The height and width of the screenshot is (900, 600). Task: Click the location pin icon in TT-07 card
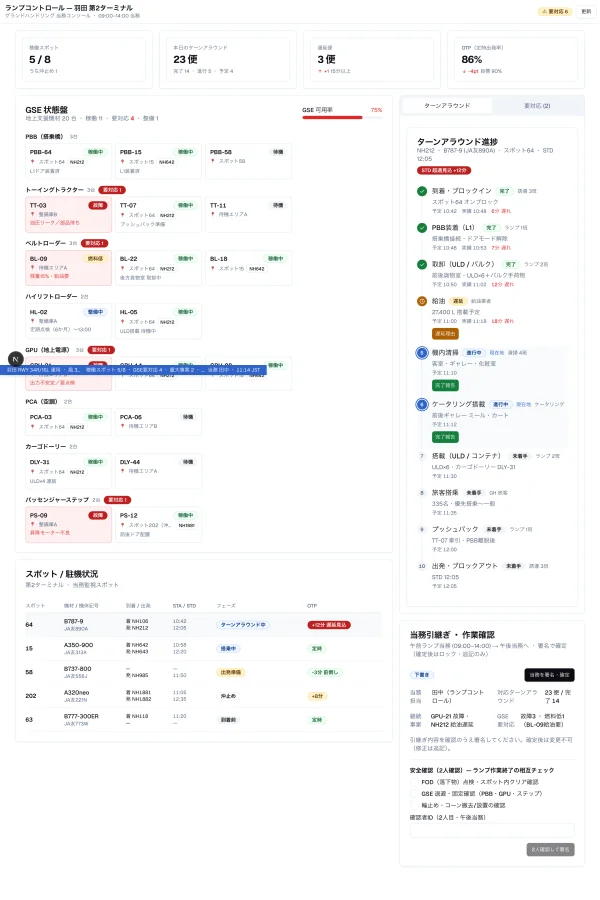122,215
